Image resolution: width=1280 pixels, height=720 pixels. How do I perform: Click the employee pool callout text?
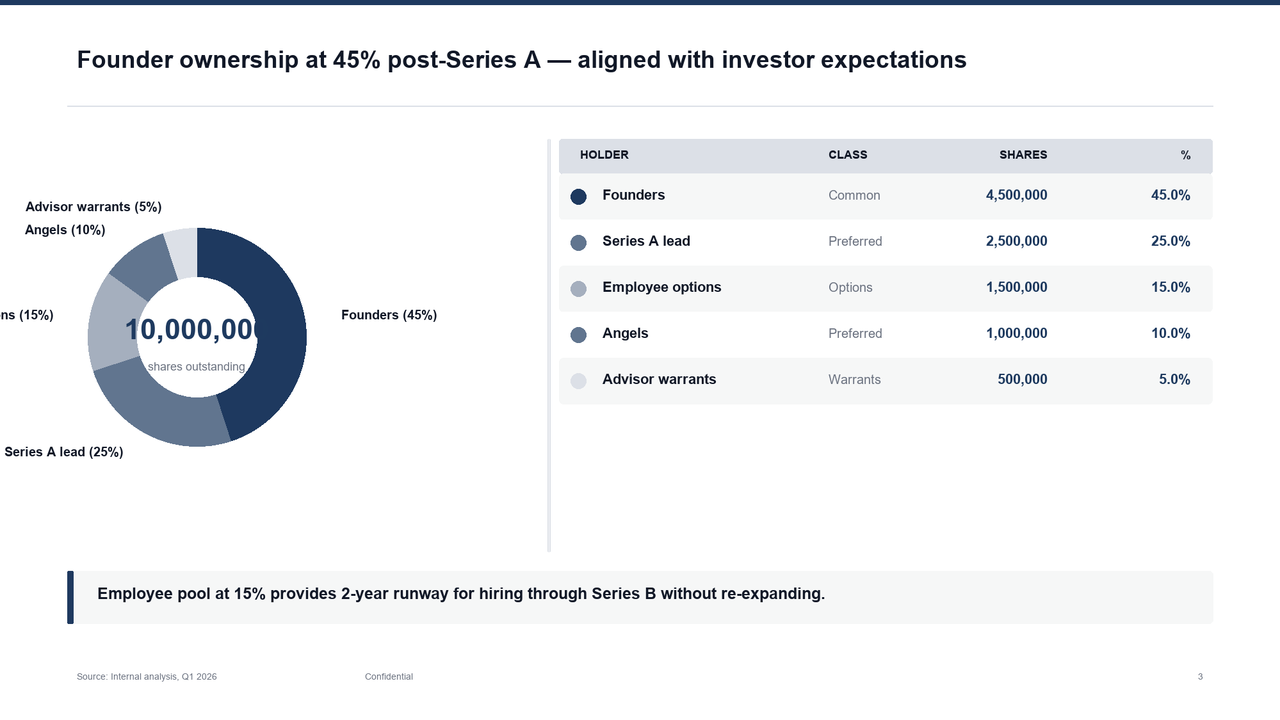pos(461,594)
